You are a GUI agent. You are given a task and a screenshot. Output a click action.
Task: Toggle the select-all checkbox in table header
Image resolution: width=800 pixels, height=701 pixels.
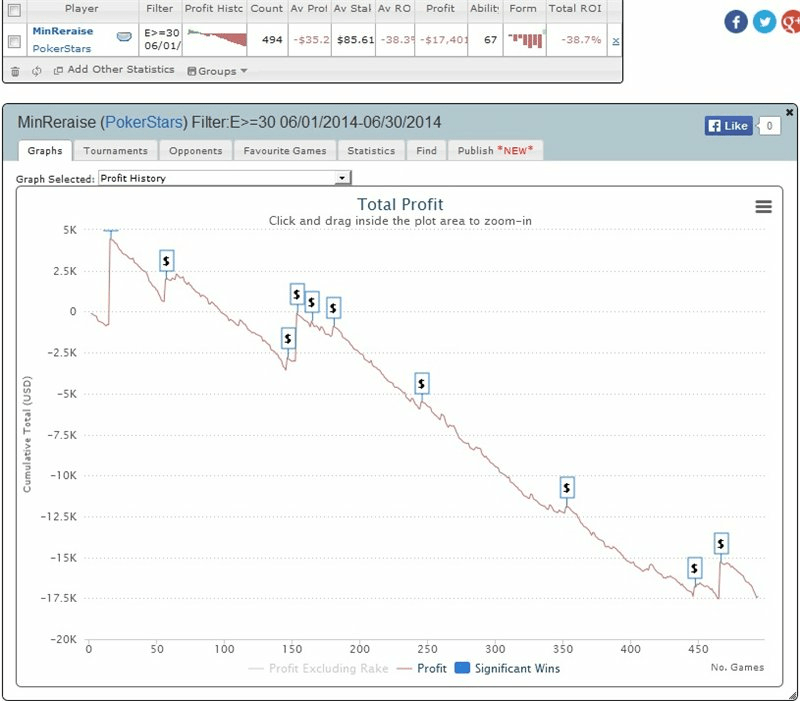[x=14, y=9]
